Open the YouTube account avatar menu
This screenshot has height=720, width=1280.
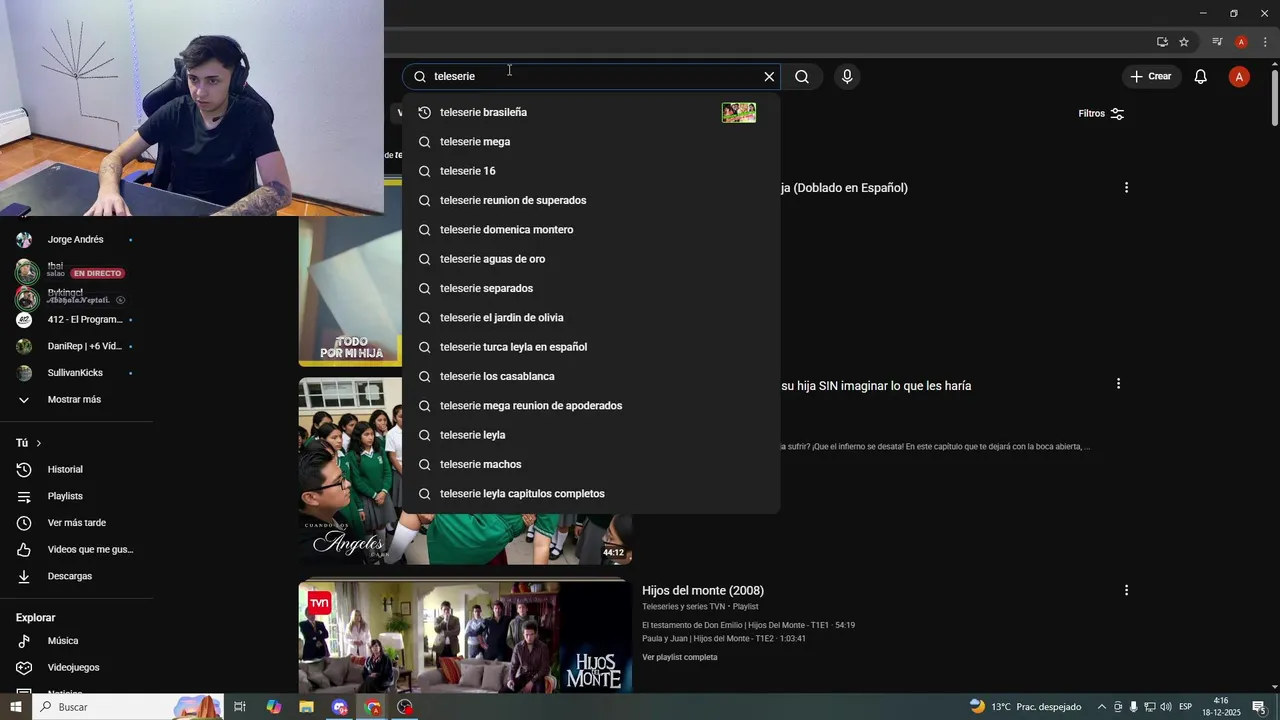[1239, 77]
